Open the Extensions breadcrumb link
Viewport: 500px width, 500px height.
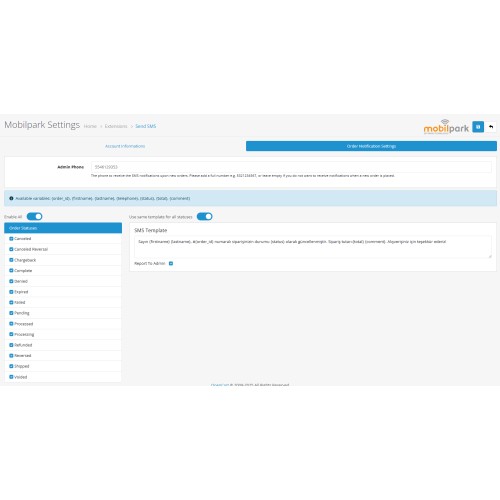(x=116, y=126)
